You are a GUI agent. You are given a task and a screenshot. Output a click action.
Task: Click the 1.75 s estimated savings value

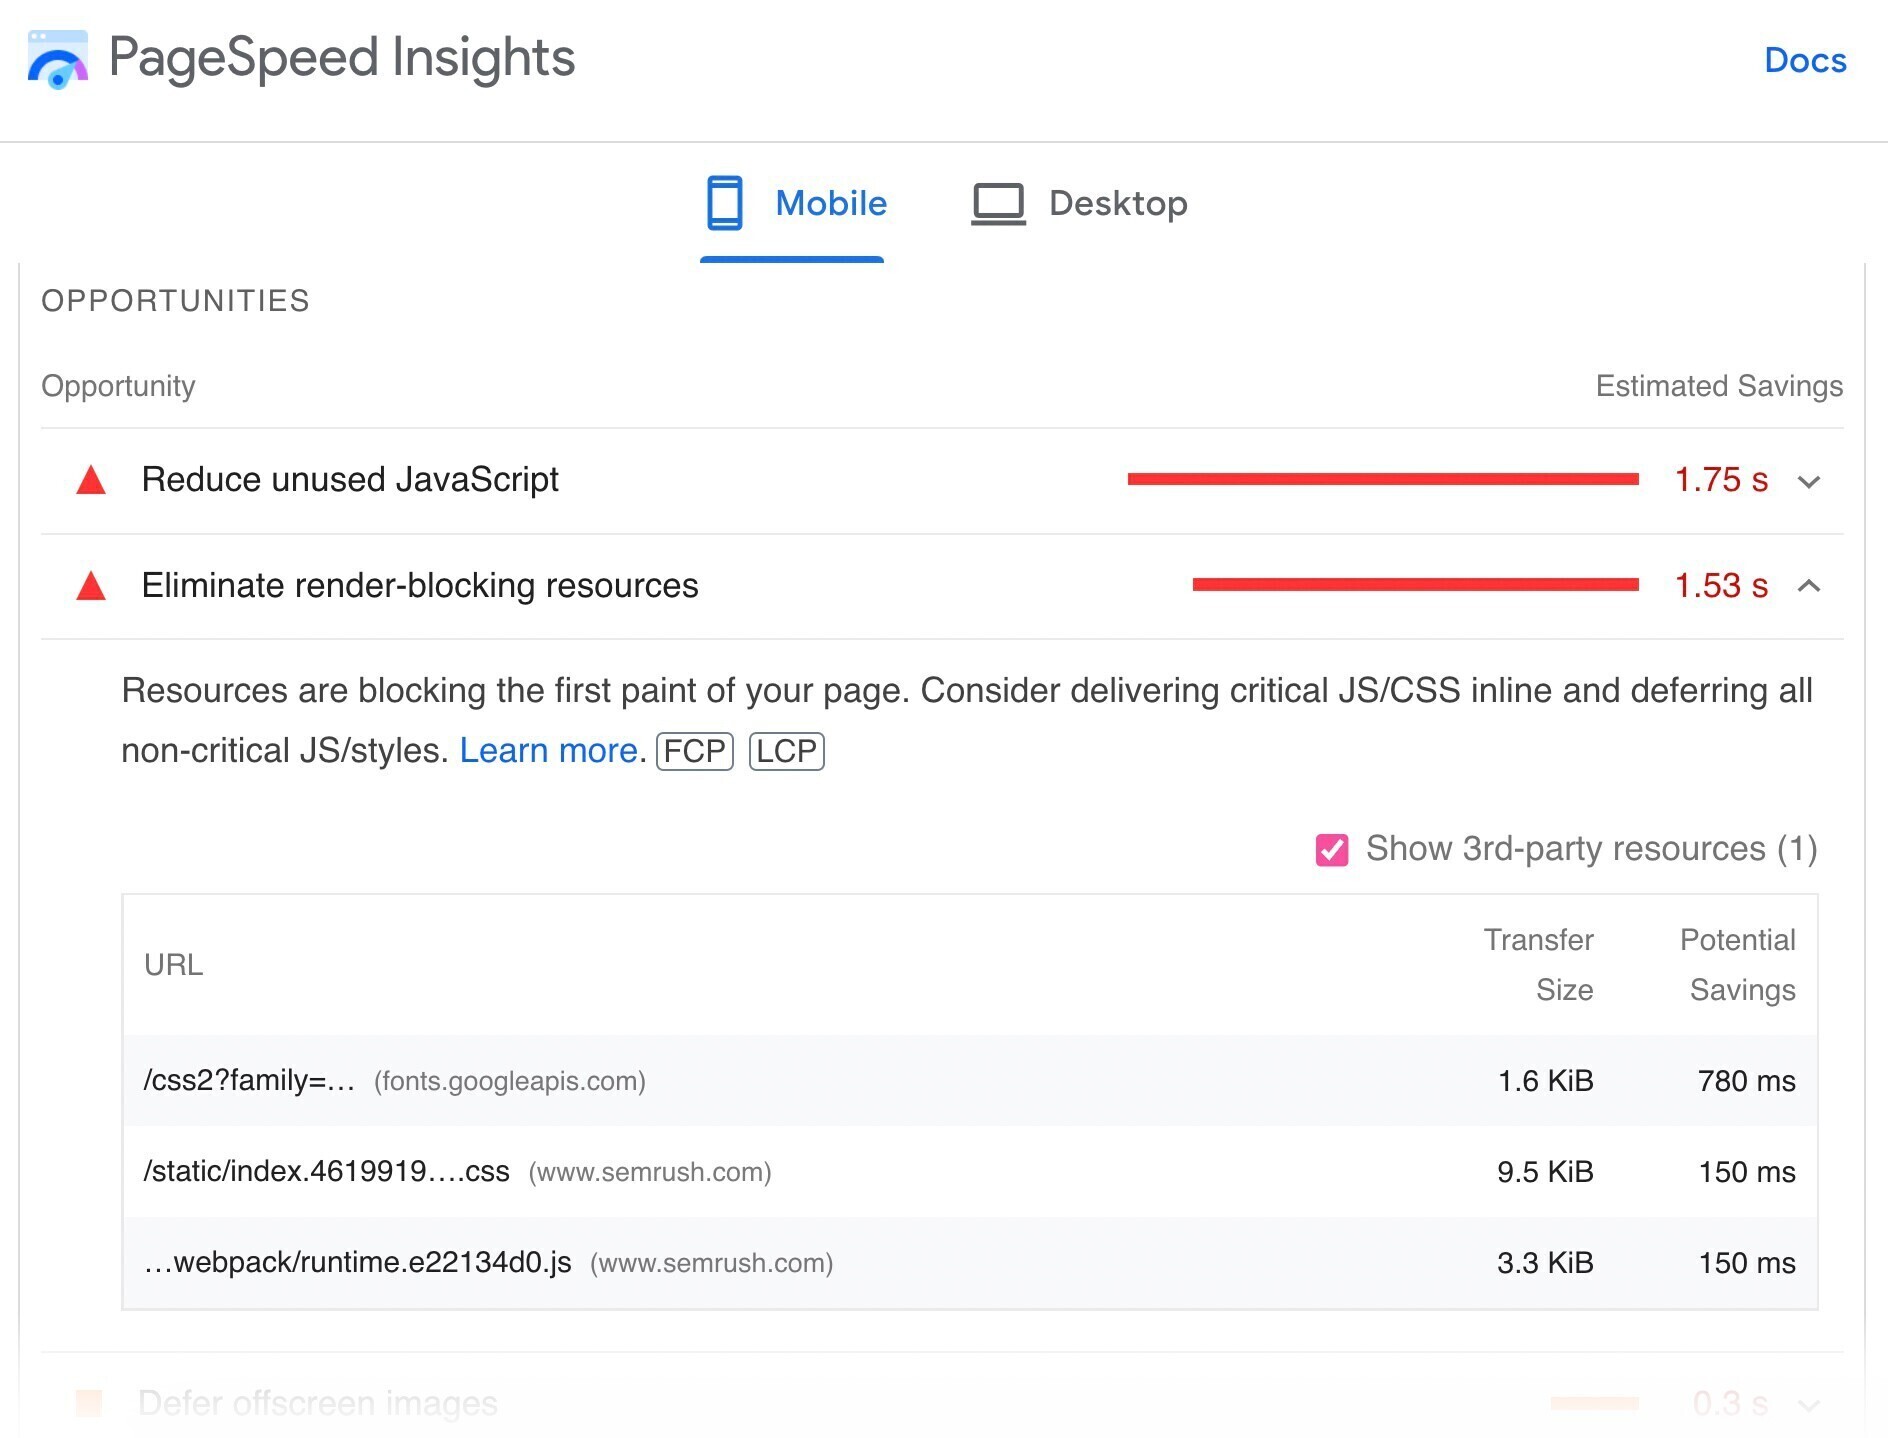coord(1721,480)
